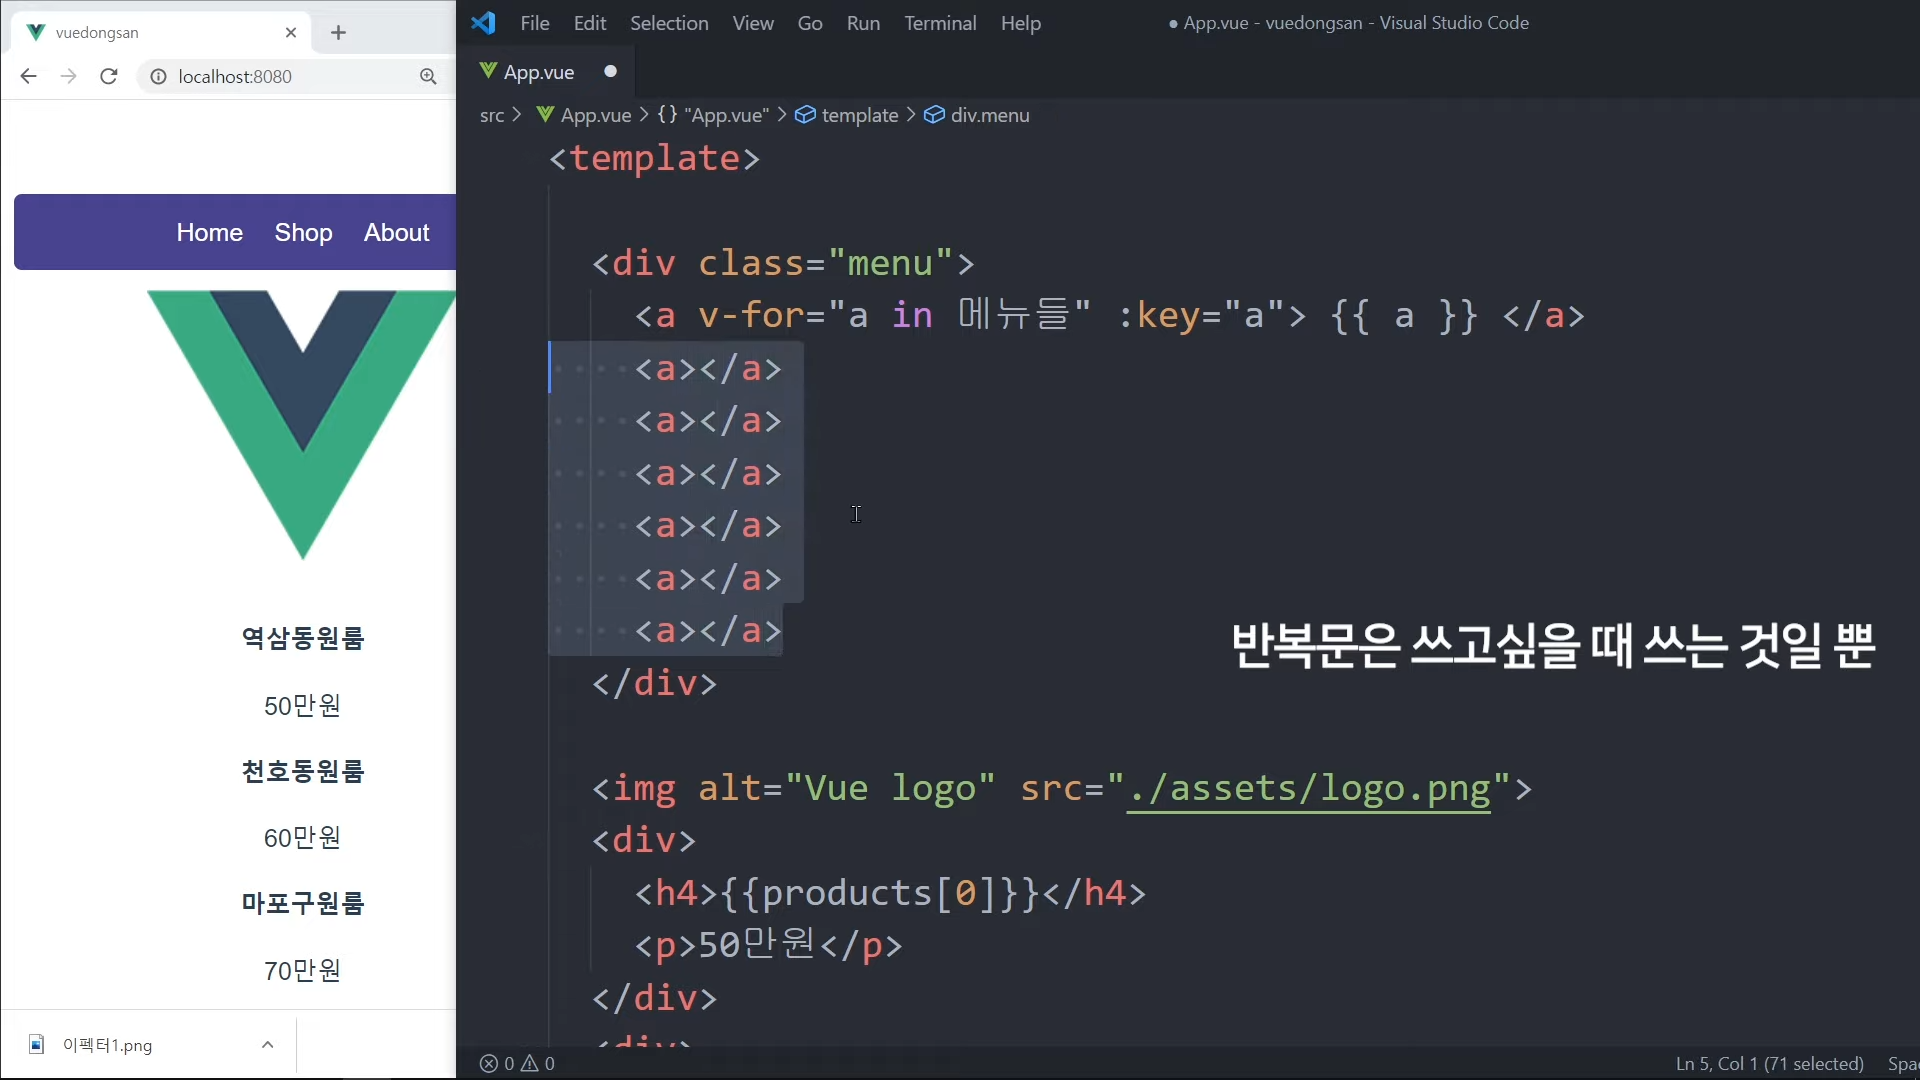Switch to the App.vue editor tab
The width and height of the screenshot is (1920, 1080).
(x=538, y=72)
